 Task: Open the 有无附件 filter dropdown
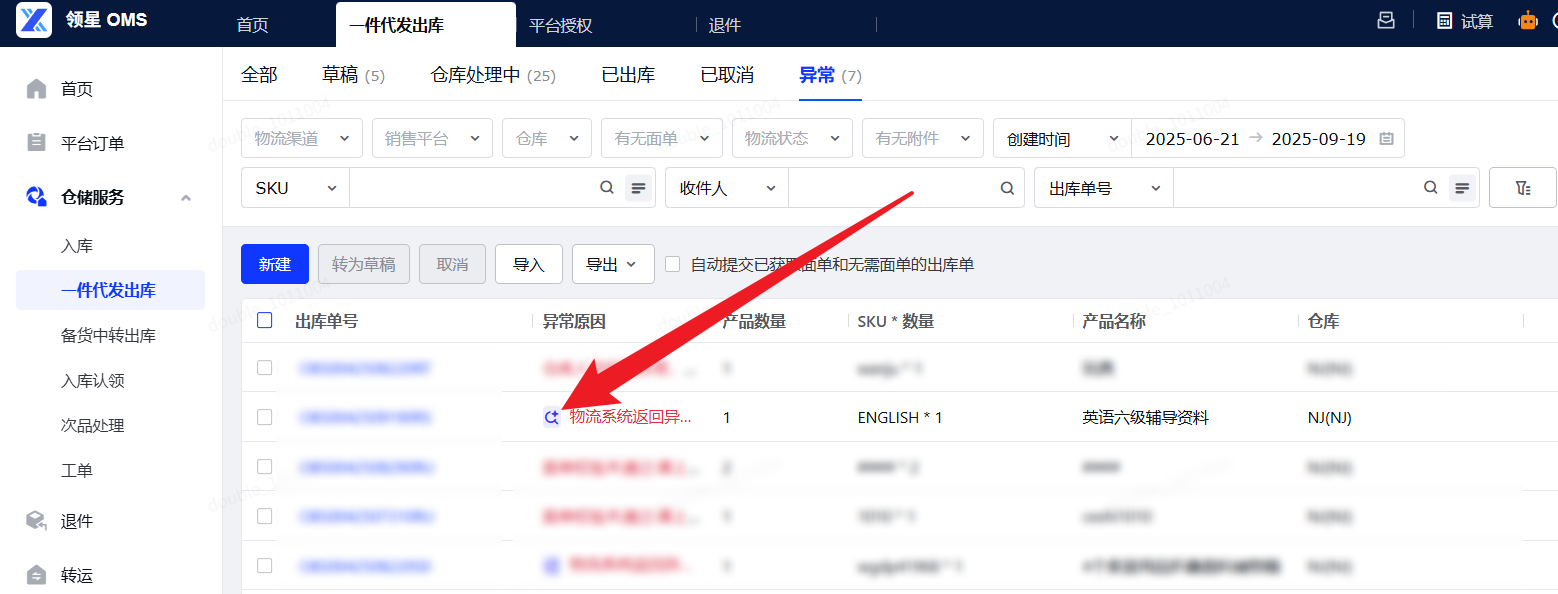(x=923, y=138)
